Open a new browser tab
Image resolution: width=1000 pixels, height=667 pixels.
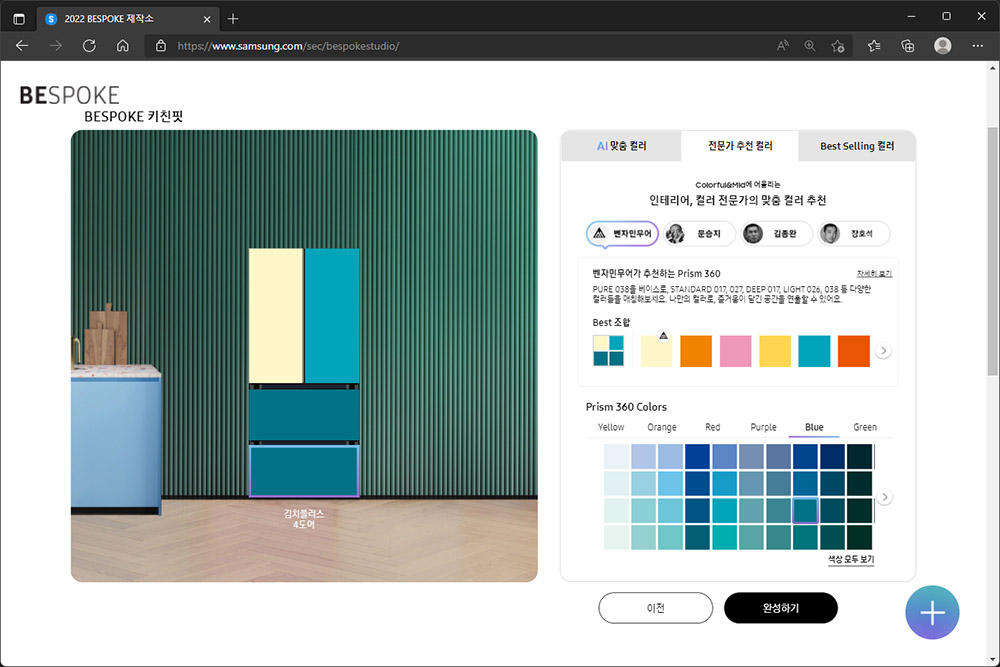point(233,19)
